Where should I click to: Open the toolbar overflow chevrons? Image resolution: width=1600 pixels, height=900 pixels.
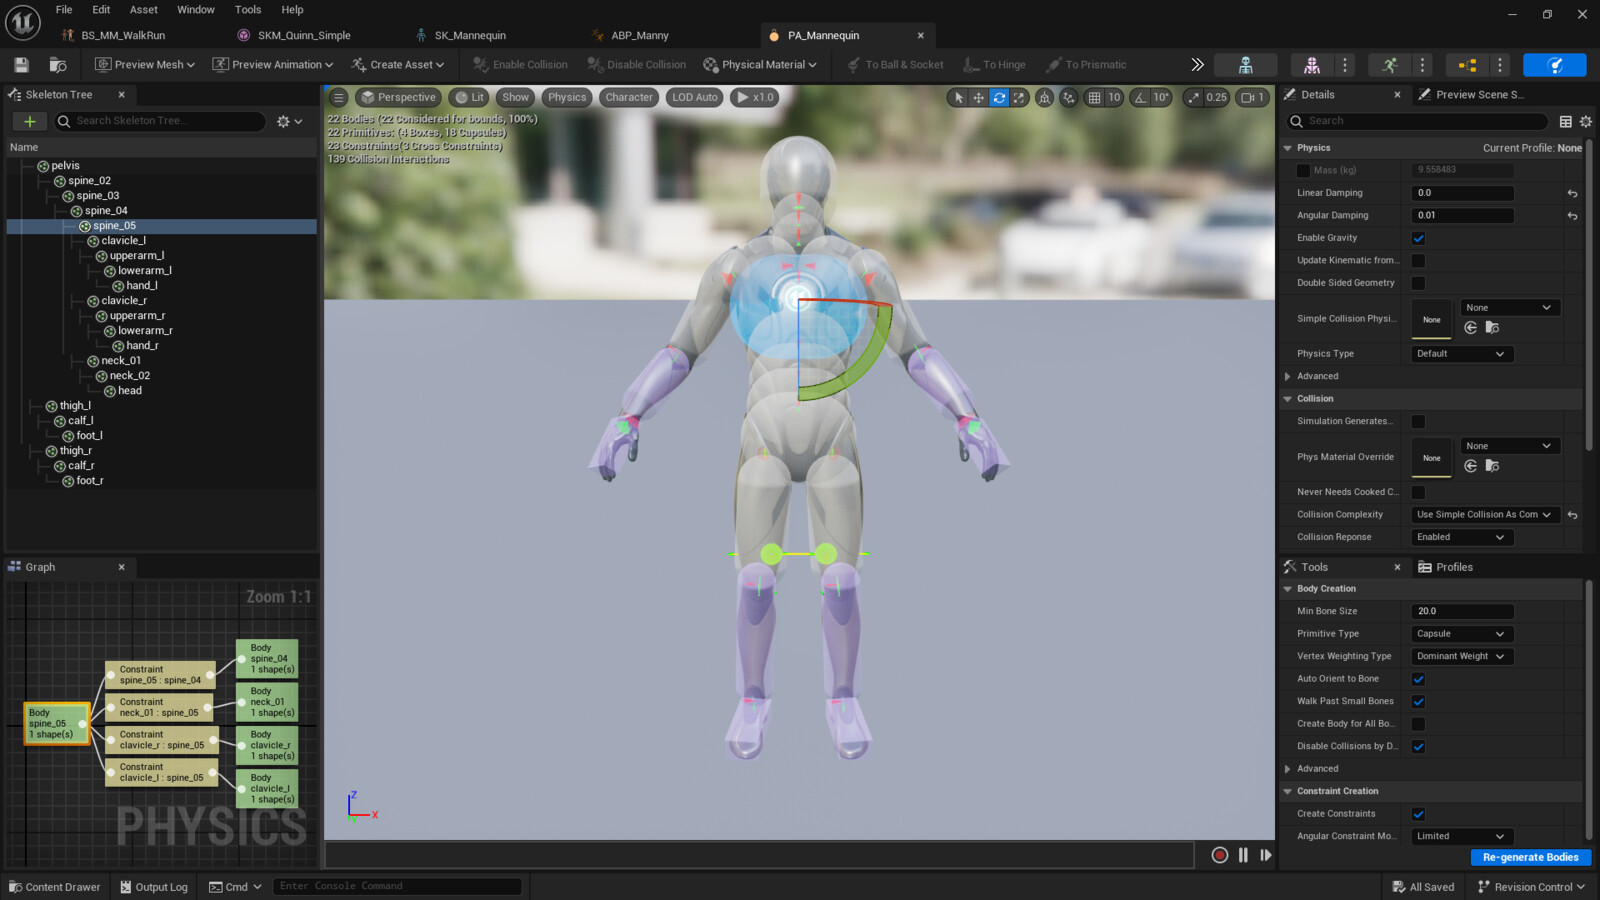click(x=1197, y=65)
